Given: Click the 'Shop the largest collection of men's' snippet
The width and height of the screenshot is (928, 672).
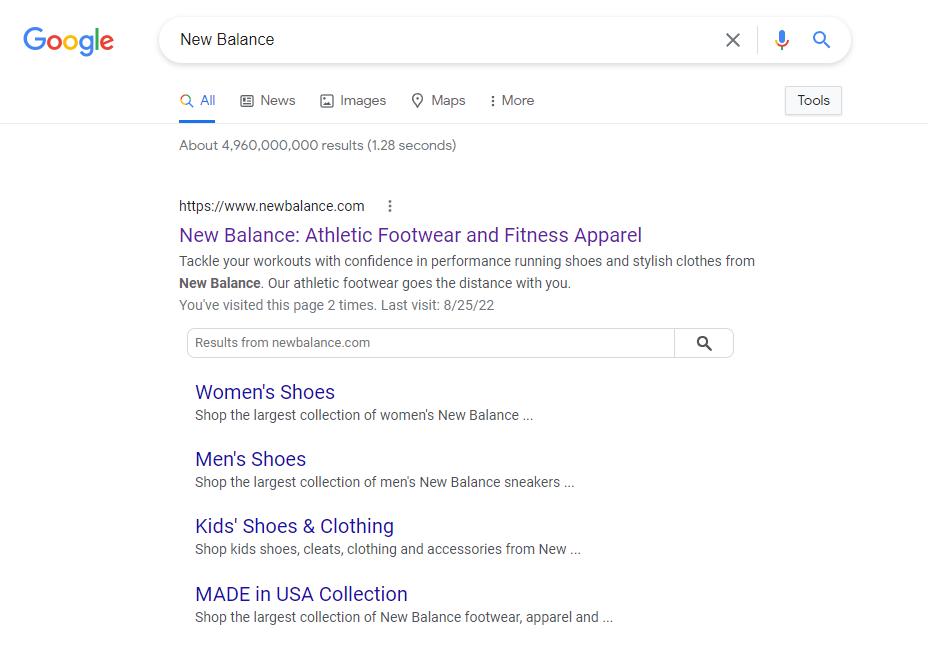Looking at the screenshot, I should tap(385, 482).
